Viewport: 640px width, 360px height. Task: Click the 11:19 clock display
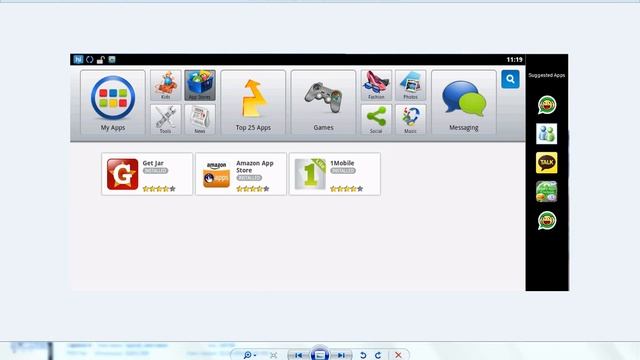[514, 60]
